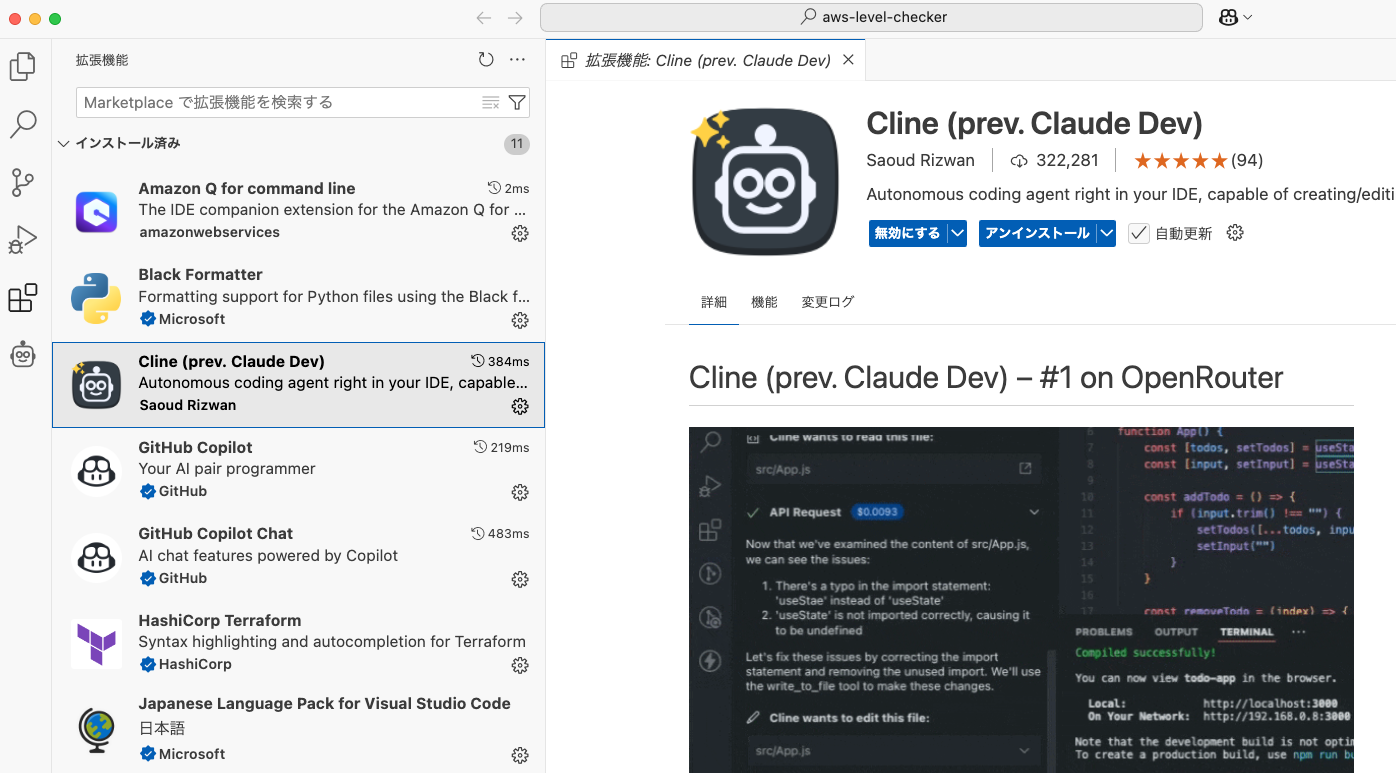Screen dimensions: 1396x773
Task: Open manage gear for GitHub Copilot Chat
Action: coord(520,579)
